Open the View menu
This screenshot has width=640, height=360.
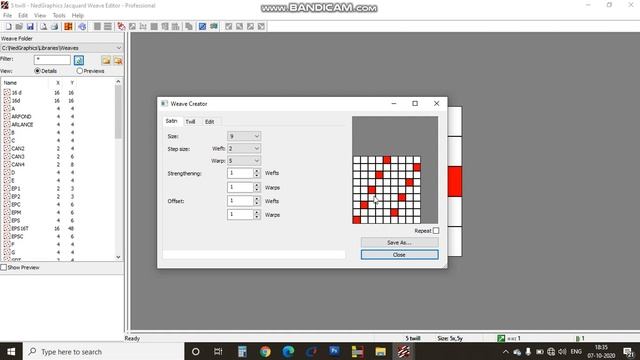[x=40, y=16]
